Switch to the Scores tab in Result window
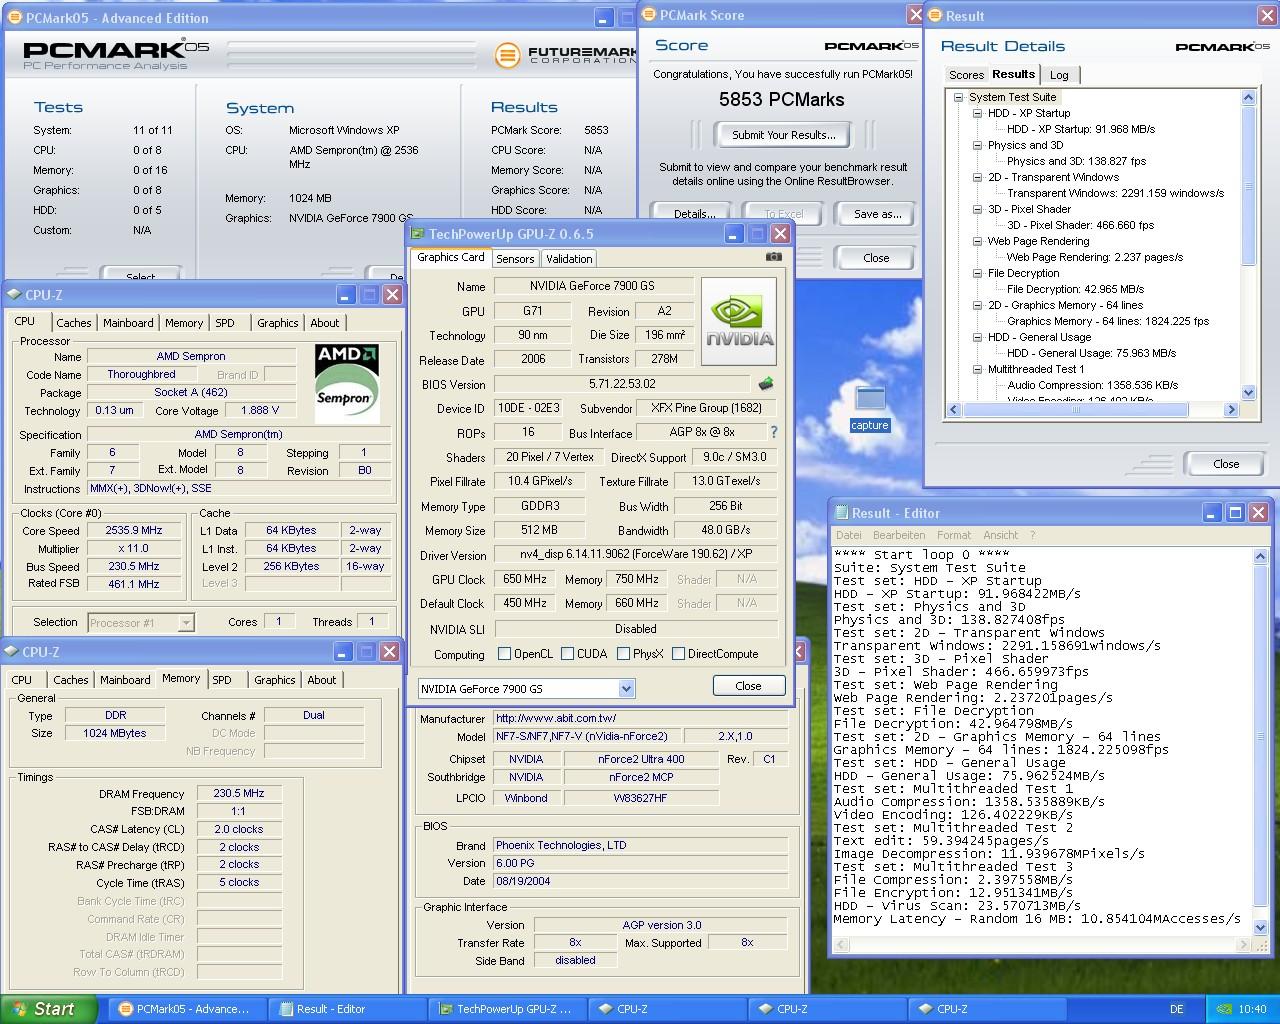1280x1024 pixels. click(966, 75)
